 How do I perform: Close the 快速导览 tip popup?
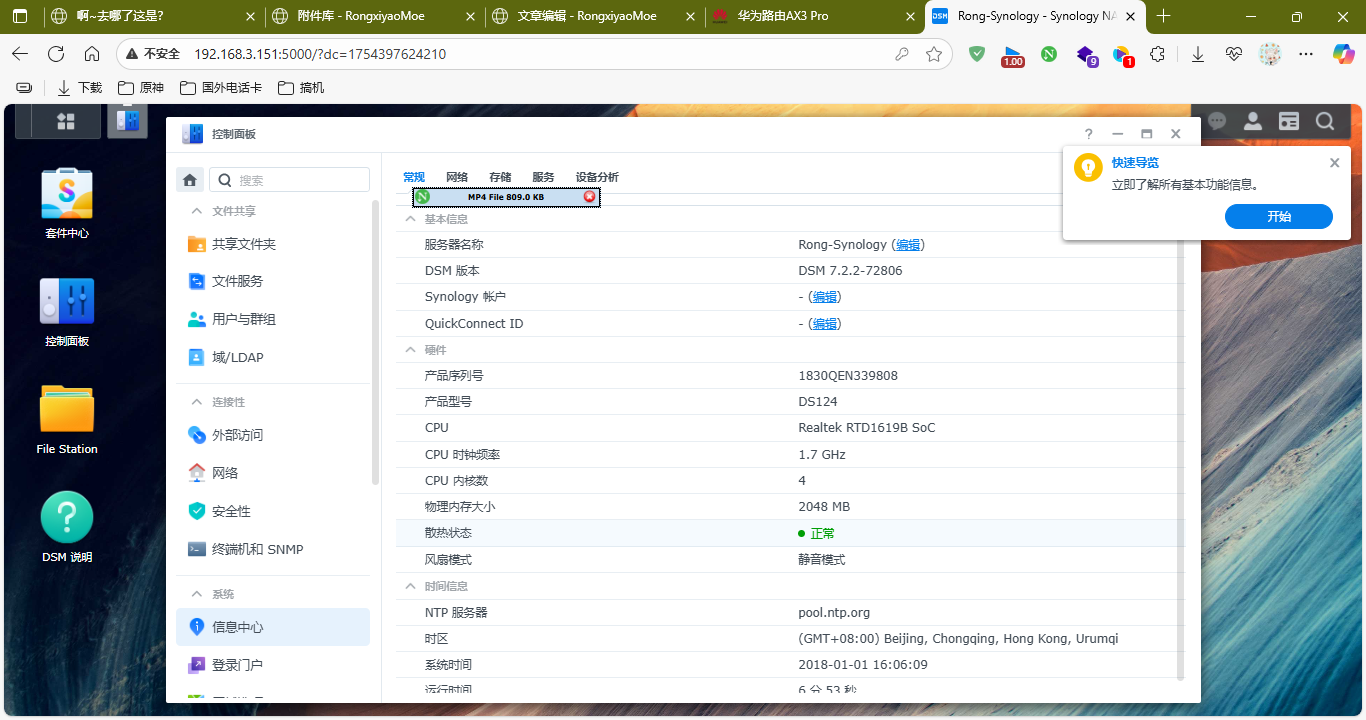click(1334, 163)
